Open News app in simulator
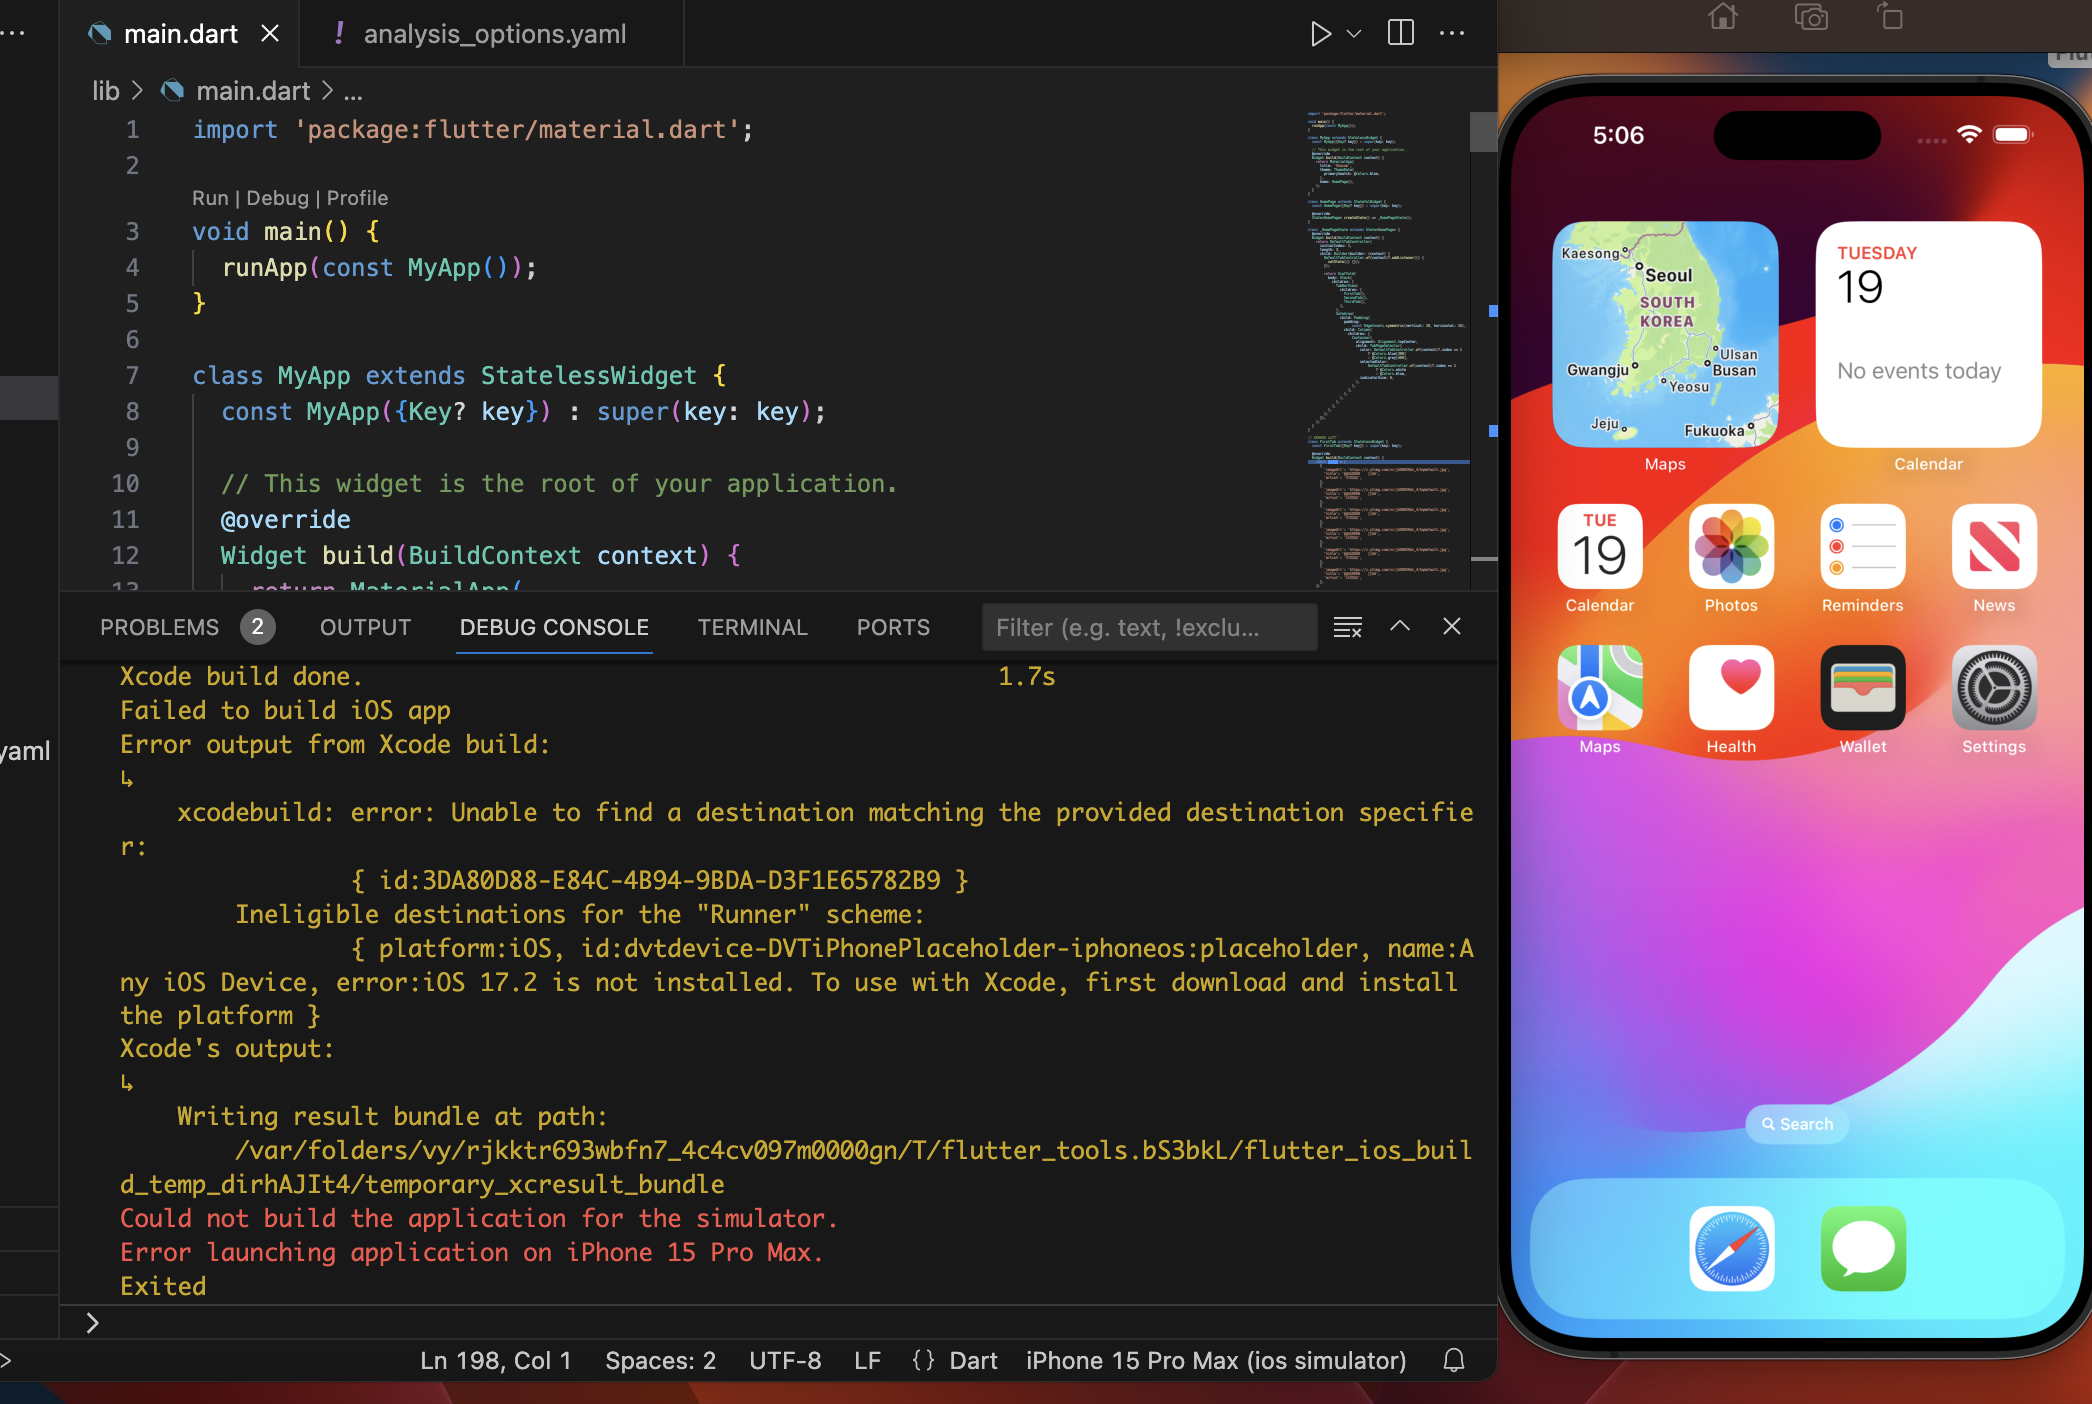The height and width of the screenshot is (1404, 2092). click(x=1994, y=546)
